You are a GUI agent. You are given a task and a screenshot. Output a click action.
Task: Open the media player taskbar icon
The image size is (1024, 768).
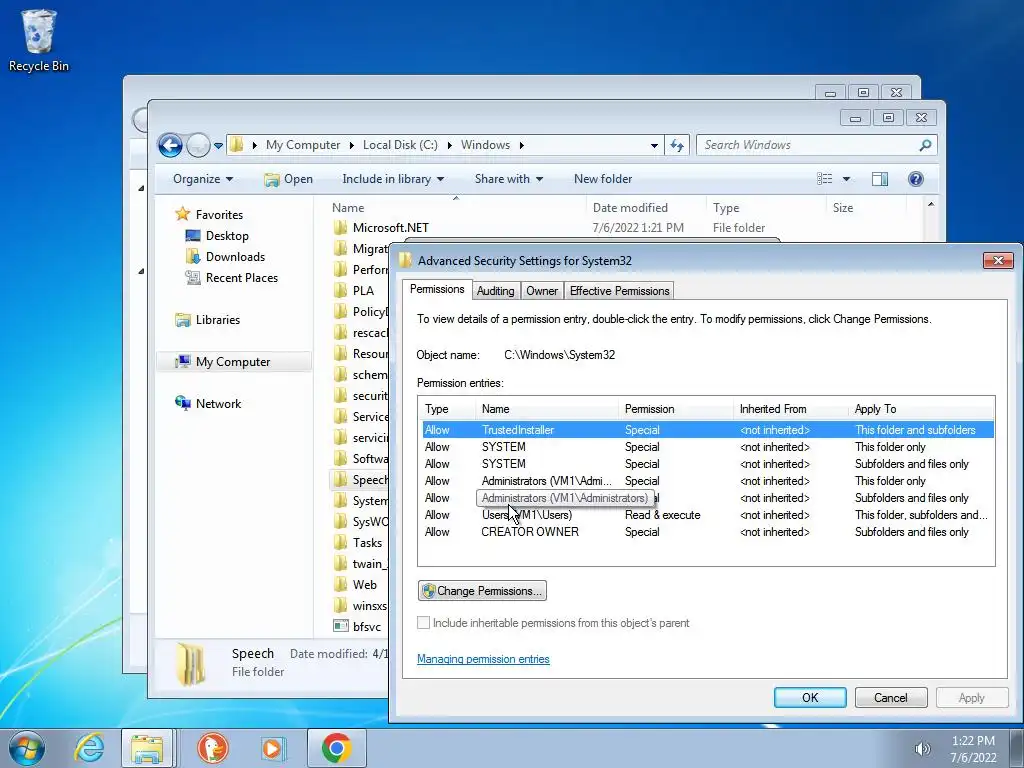[x=272, y=748]
